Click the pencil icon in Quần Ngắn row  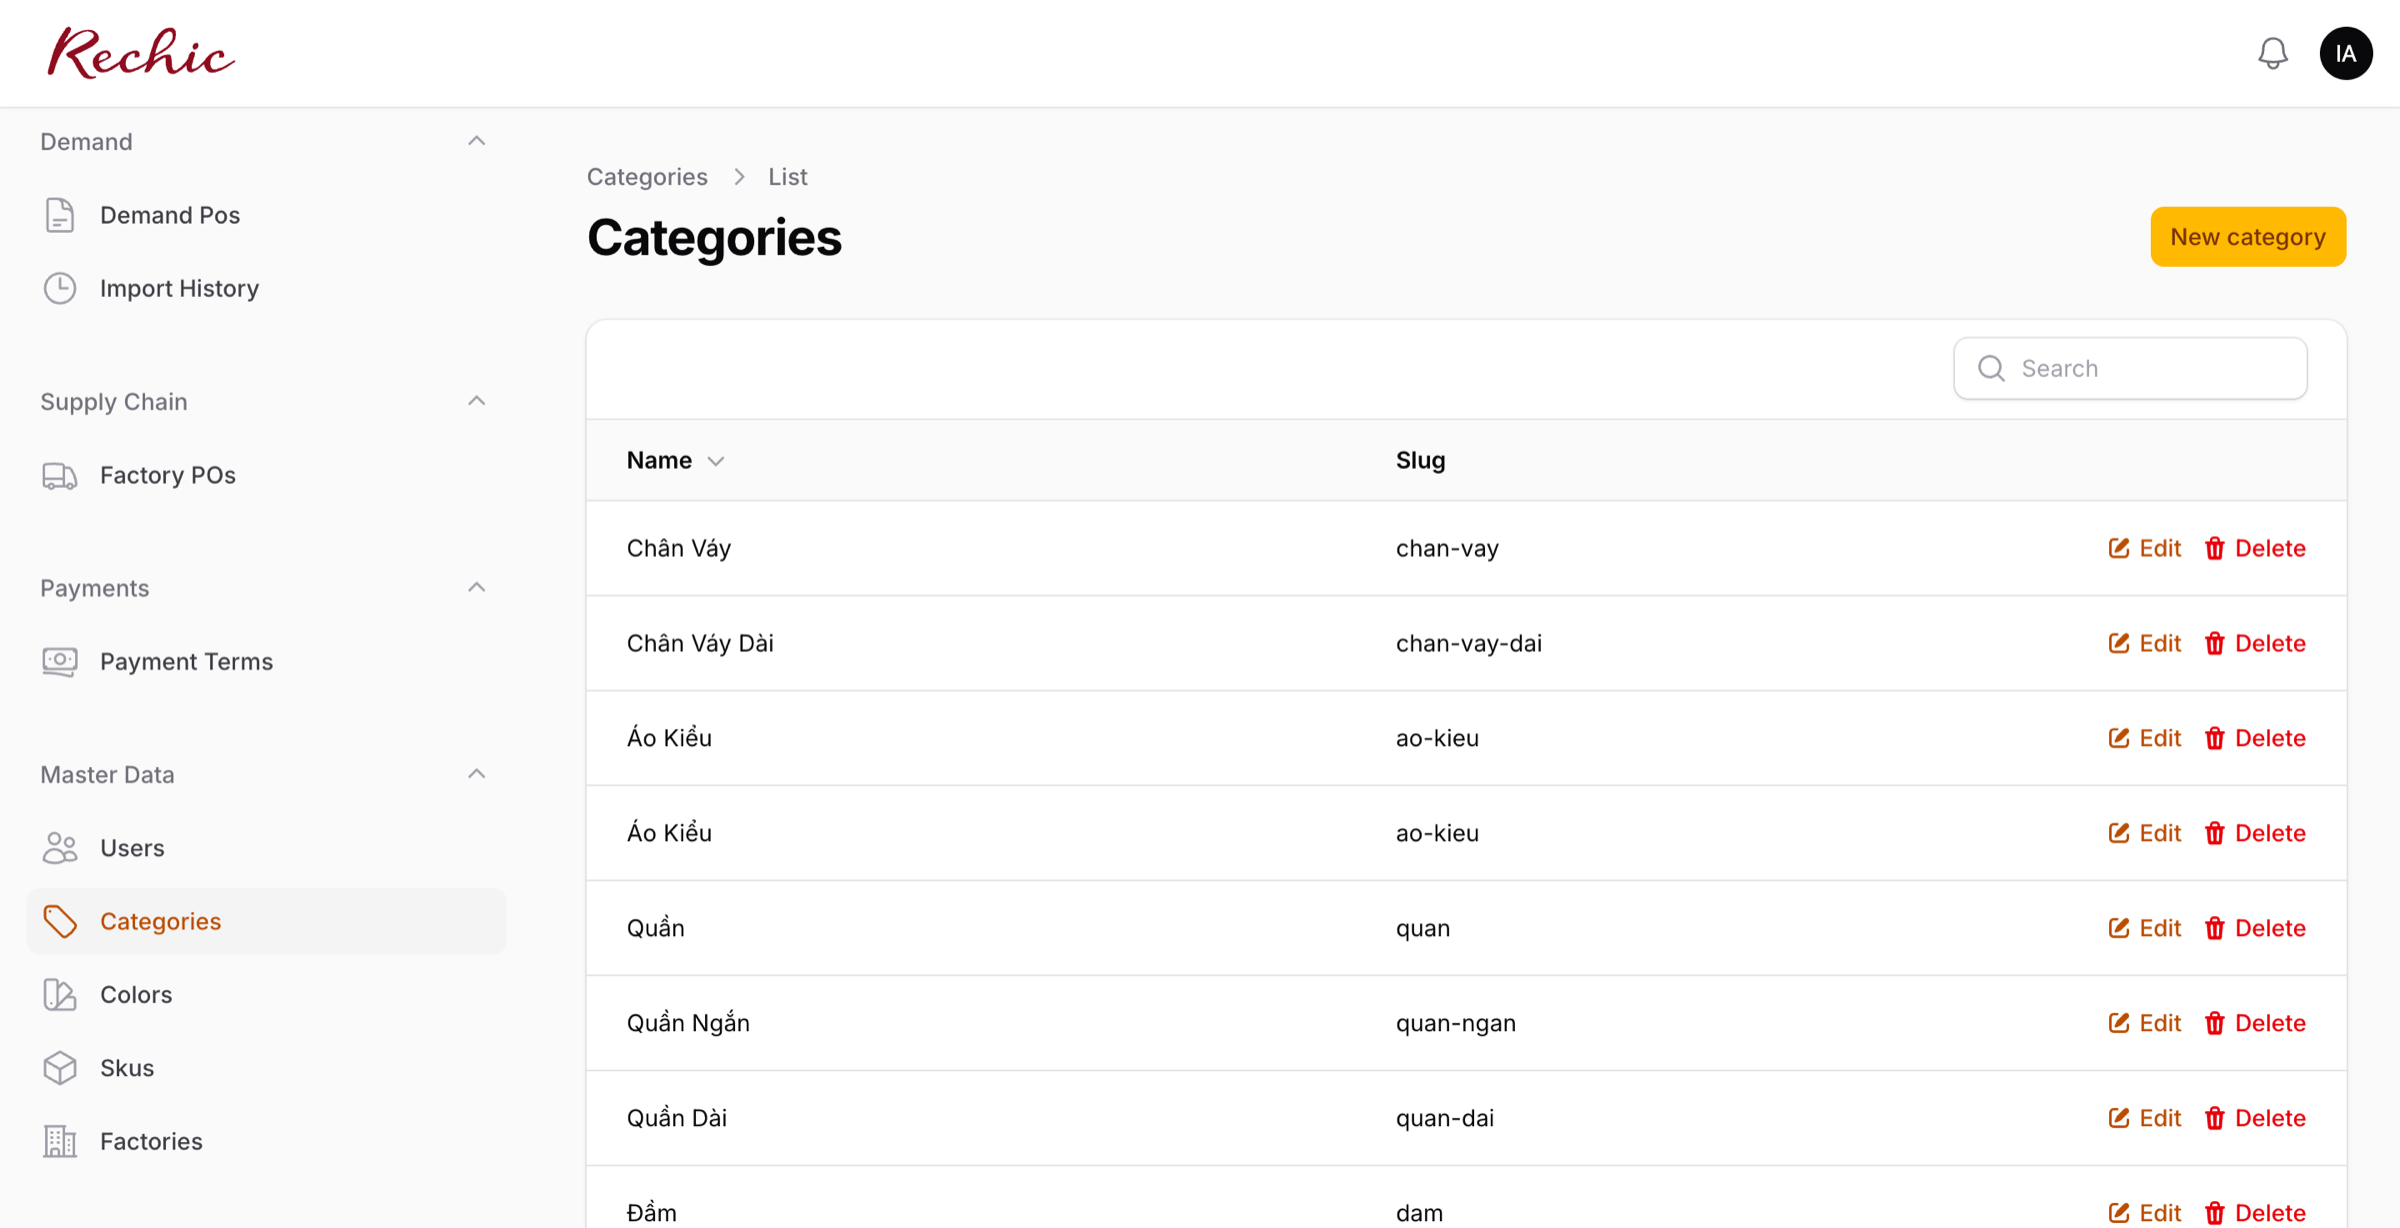point(2119,1023)
